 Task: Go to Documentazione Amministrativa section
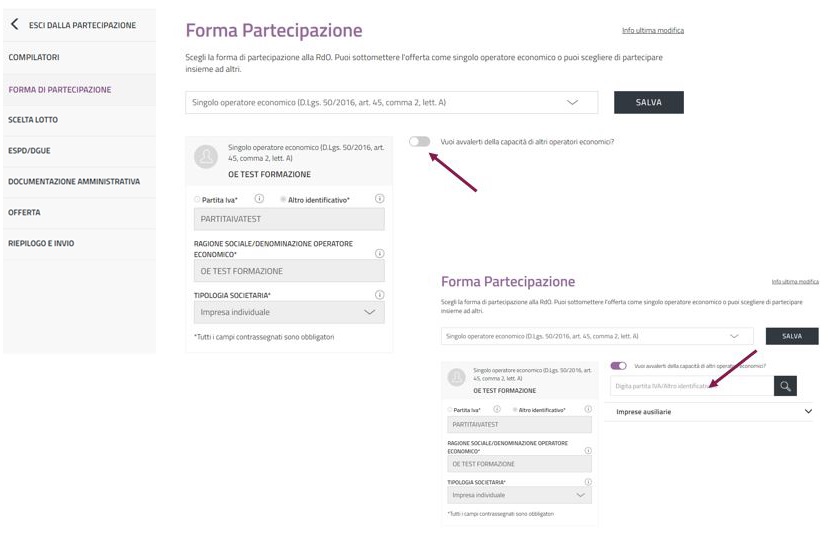point(74,182)
